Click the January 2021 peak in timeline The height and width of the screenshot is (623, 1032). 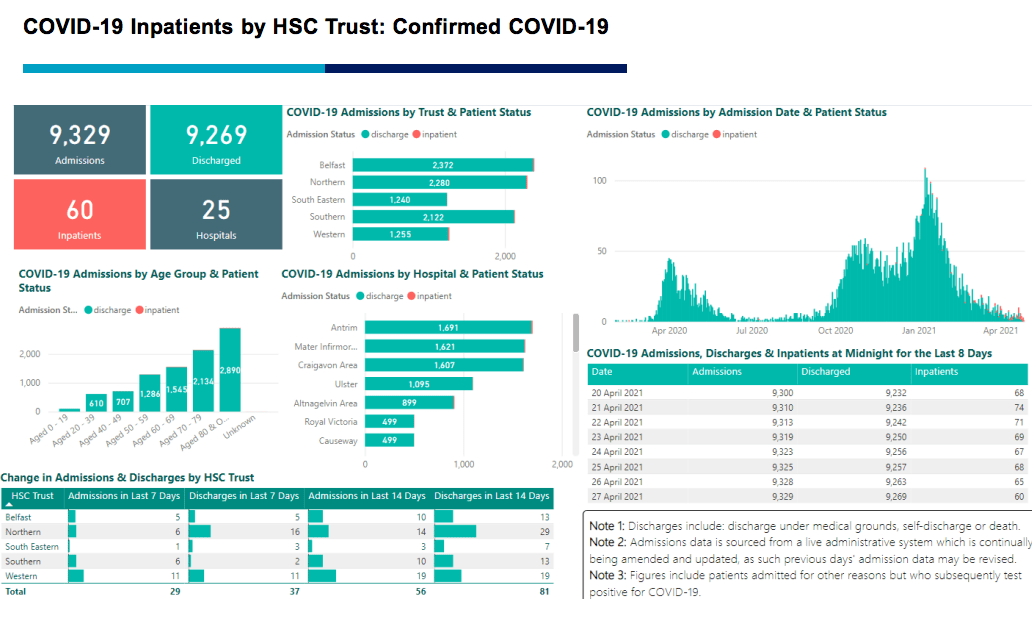coord(925,243)
